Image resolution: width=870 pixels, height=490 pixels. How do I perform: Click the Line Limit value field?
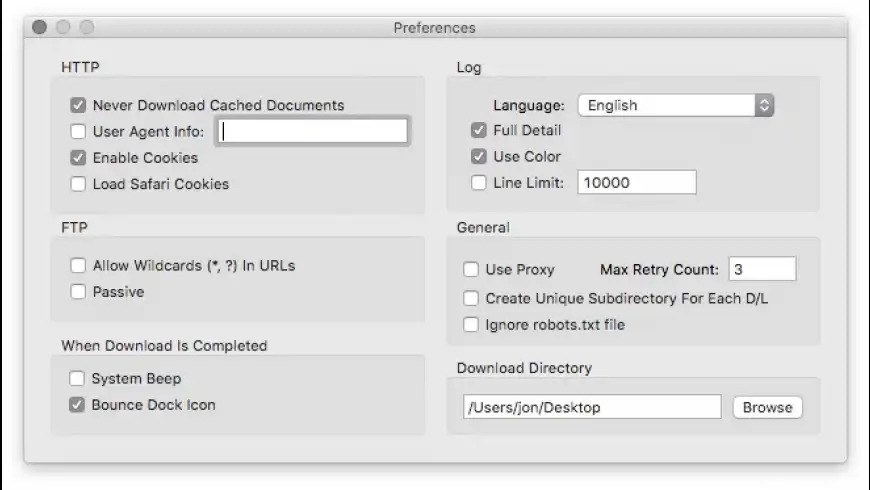pyautogui.click(x=636, y=183)
